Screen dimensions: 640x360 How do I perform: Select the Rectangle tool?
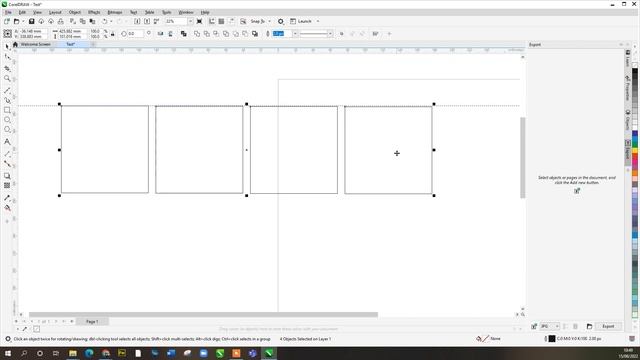tap(7, 110)
